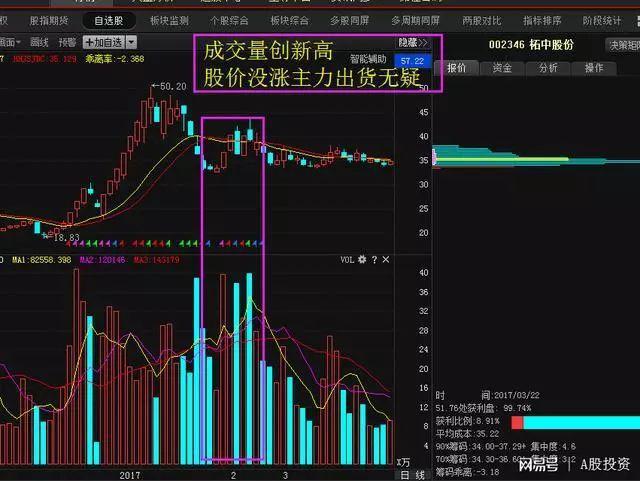Open 两股对比 comparison view

pos(482,21)
